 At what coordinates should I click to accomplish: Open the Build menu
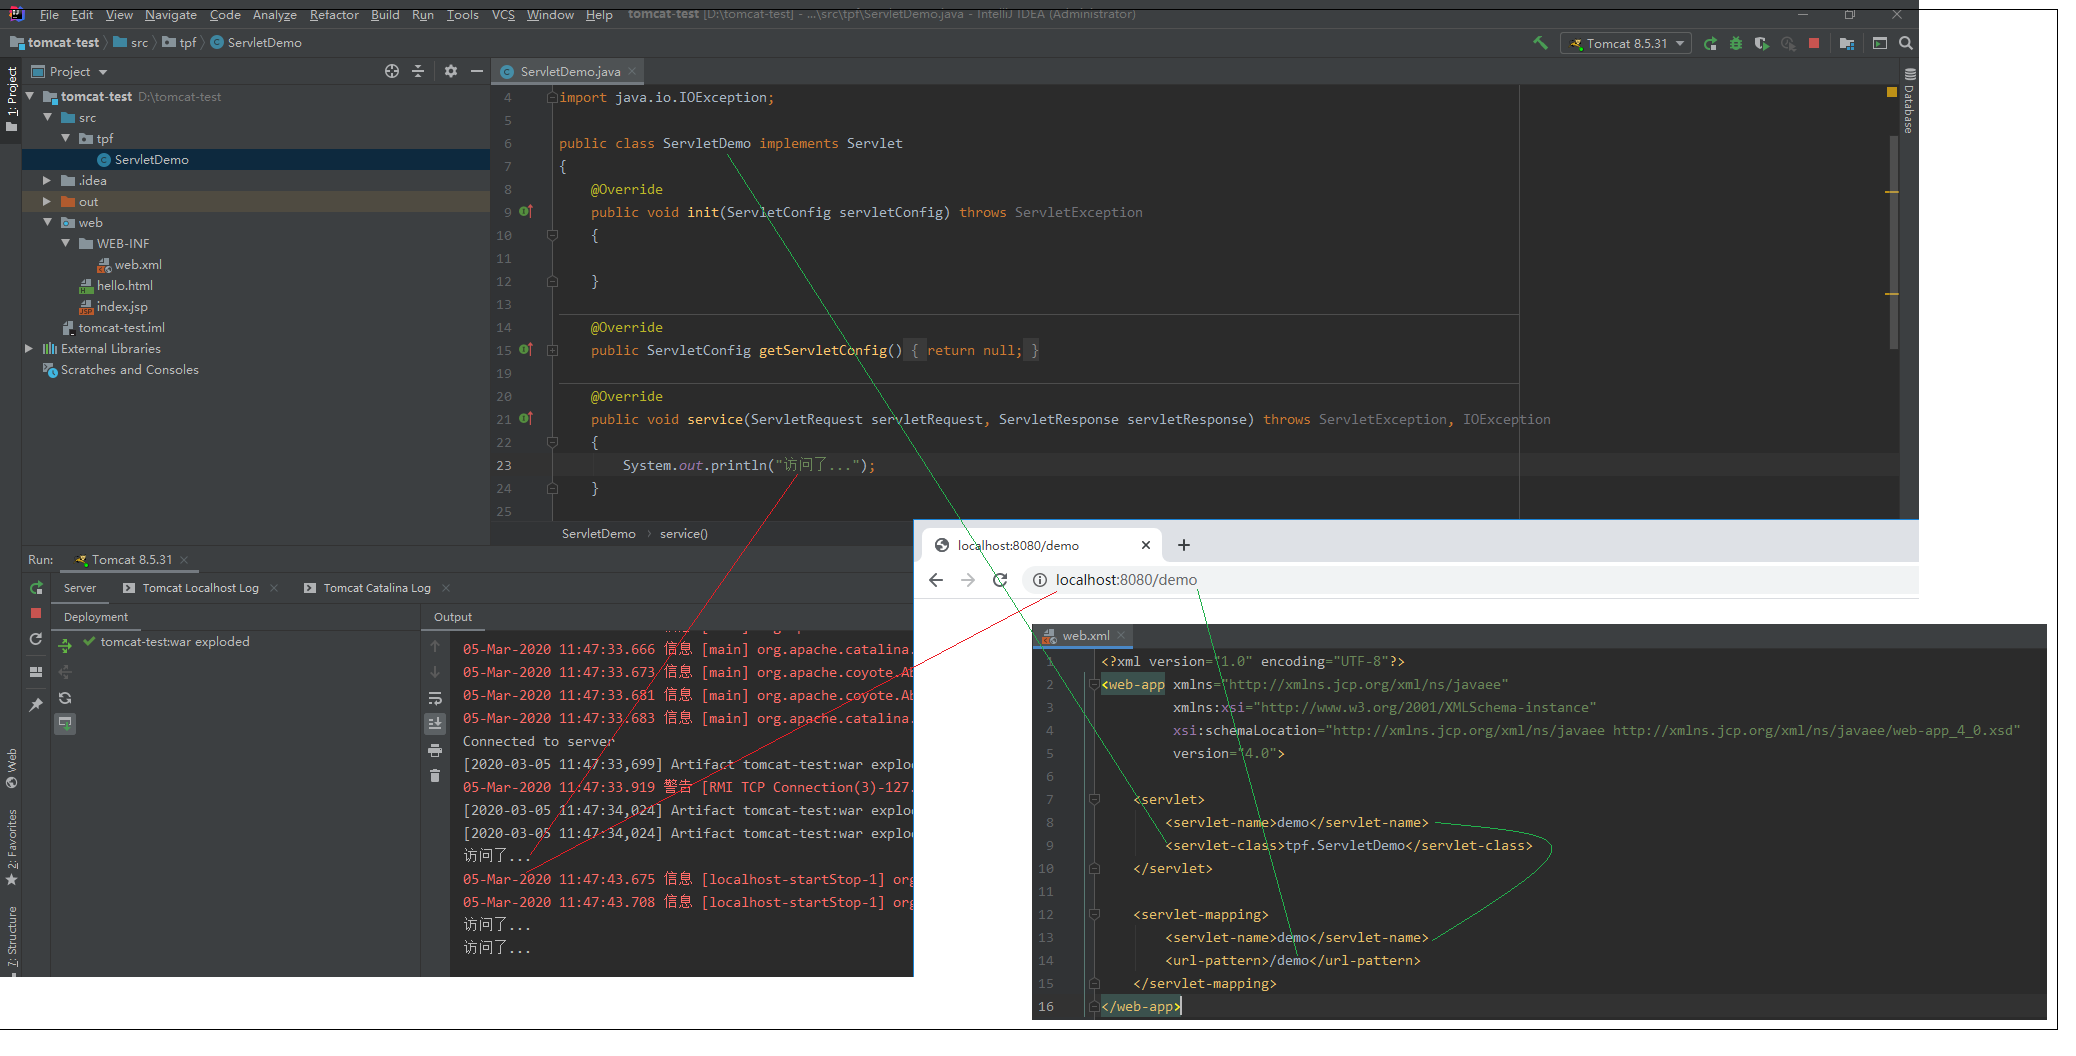[385, 15]
